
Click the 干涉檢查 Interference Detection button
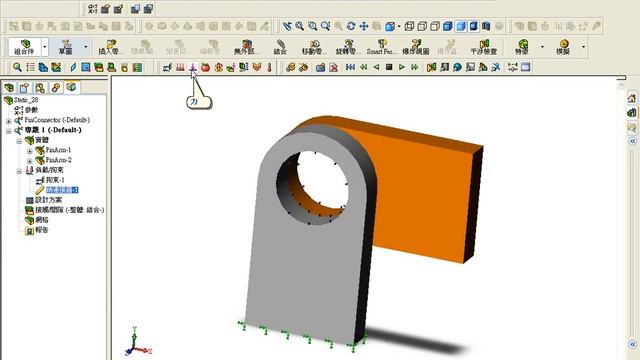pyautogui.click(x=484, y=47)
